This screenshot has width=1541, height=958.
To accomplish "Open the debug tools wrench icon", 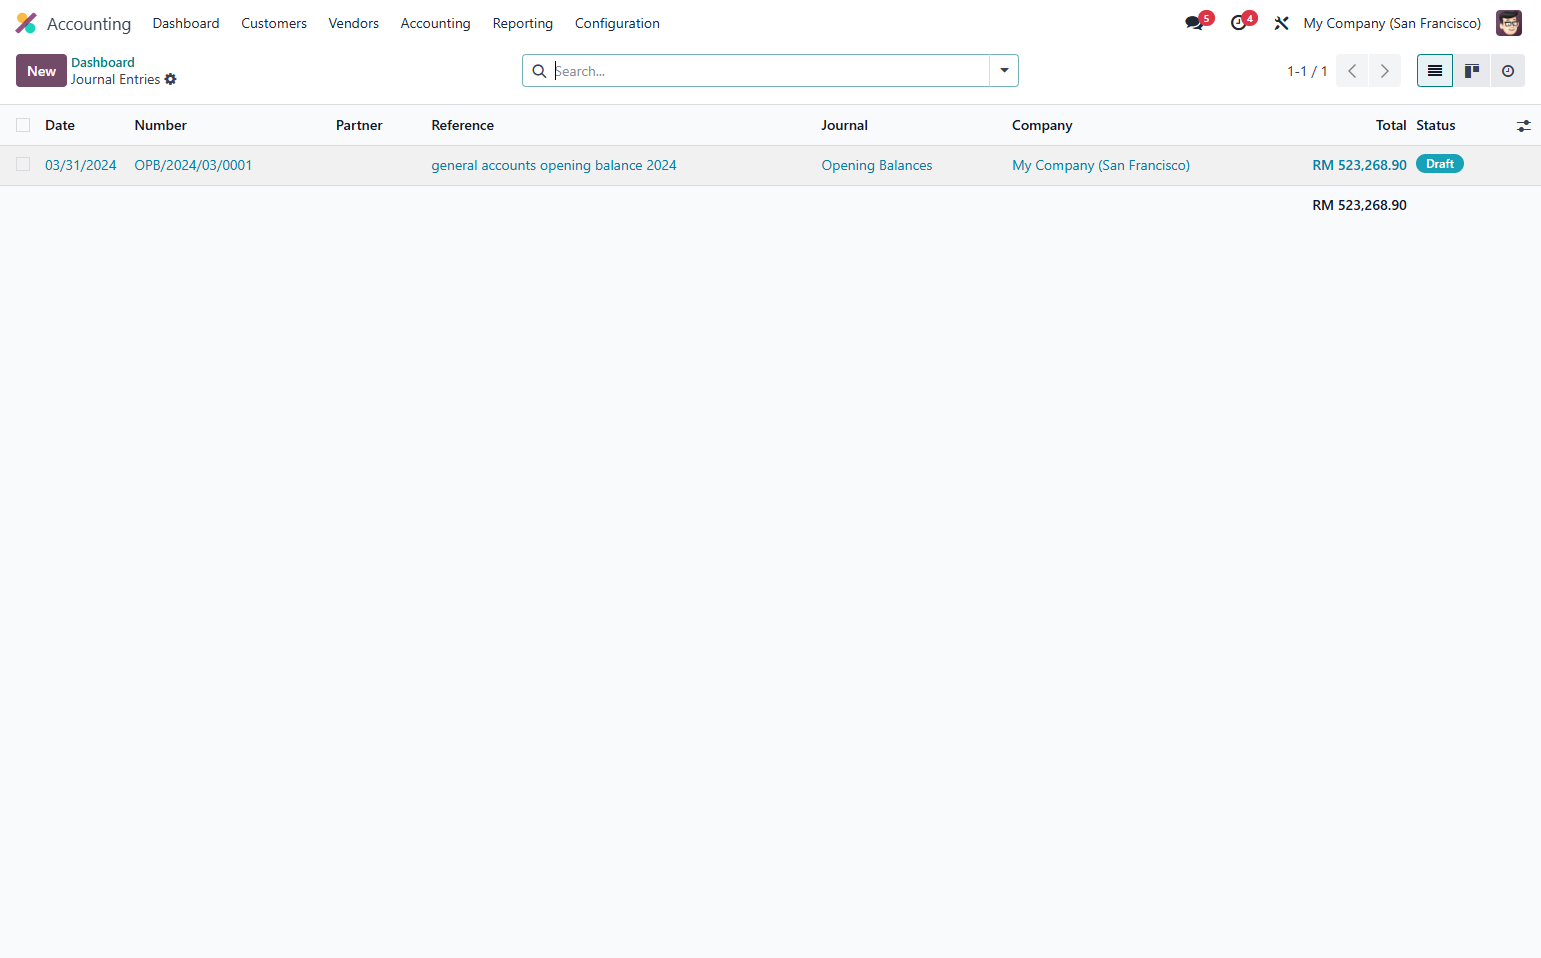I will pos(1281,23).
